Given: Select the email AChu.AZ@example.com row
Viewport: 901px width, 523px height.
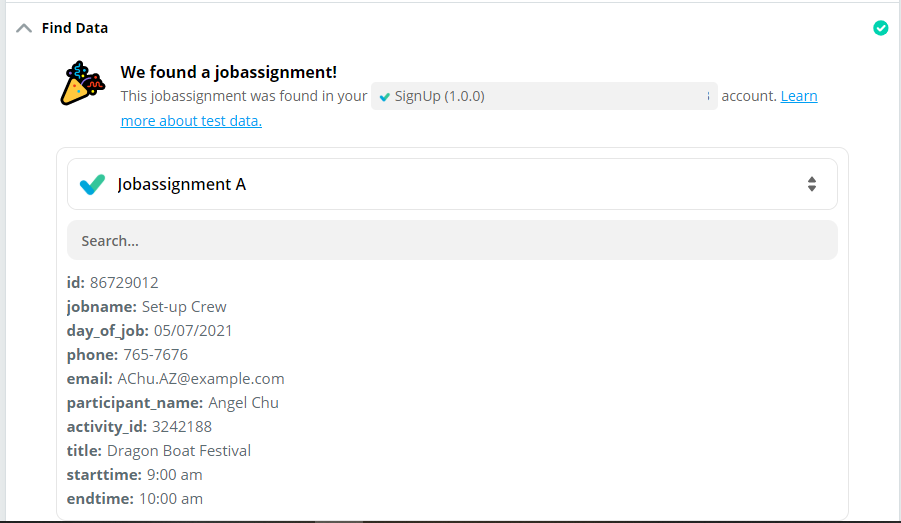Looking at the screenshot, I should click(175, 379).
